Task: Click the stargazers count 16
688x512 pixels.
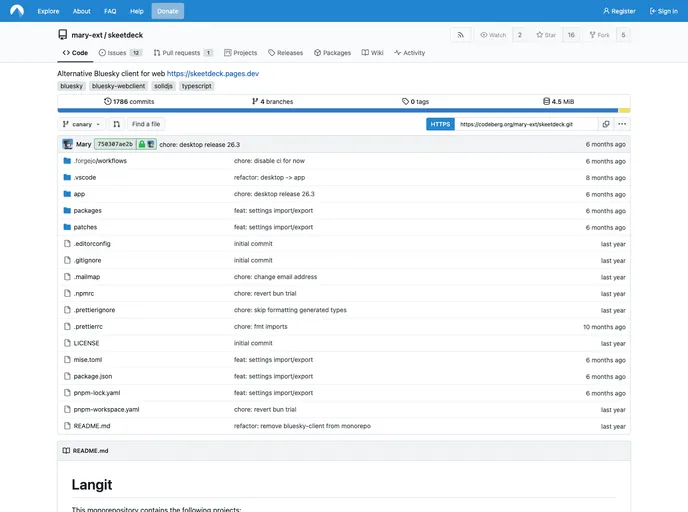Action: coord(571,35)
